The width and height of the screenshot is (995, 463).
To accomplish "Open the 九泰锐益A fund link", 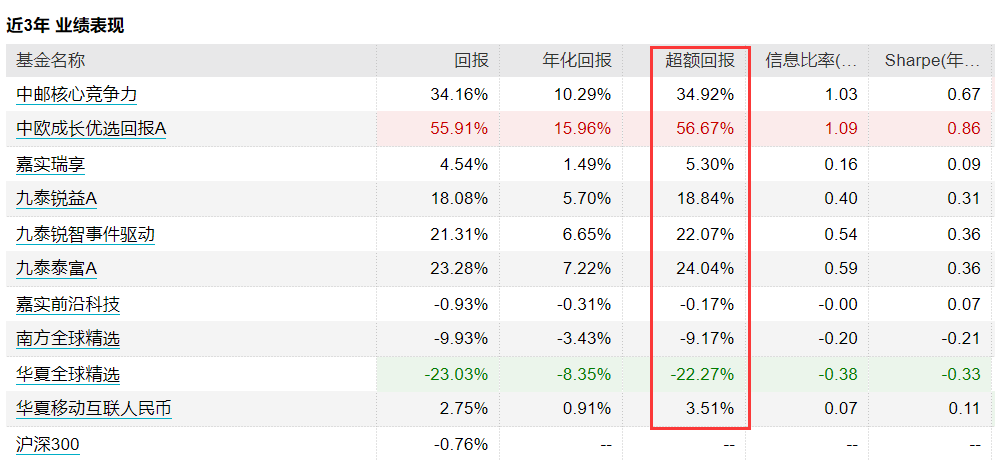I will click(x=56, y=199).
